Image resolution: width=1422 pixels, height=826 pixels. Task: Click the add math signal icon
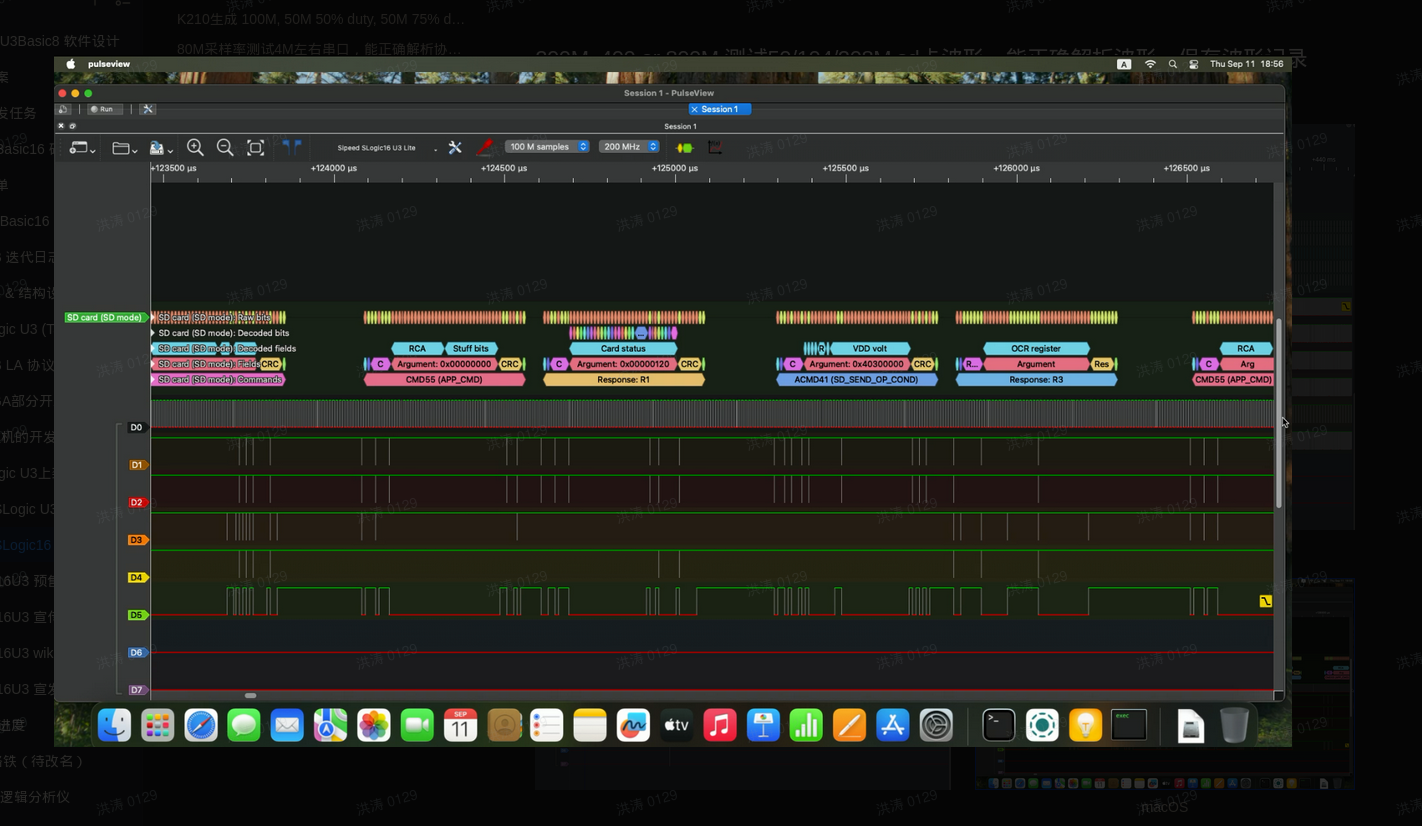click(715, 148)
